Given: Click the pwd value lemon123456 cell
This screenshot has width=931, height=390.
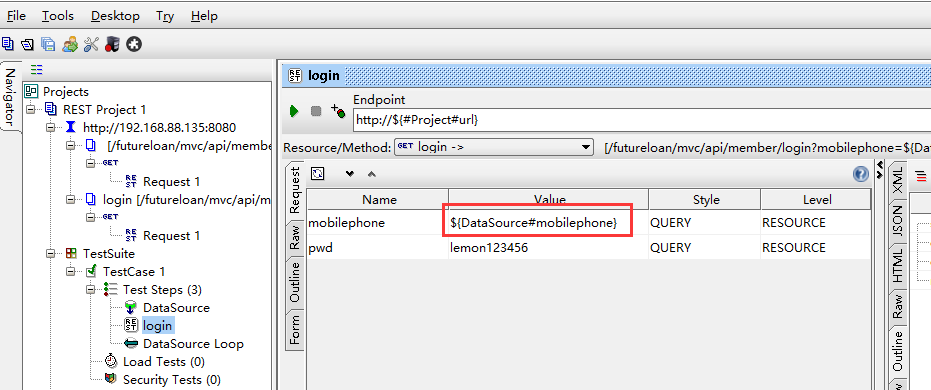Looking at the screenshot, I should [548, 248].
